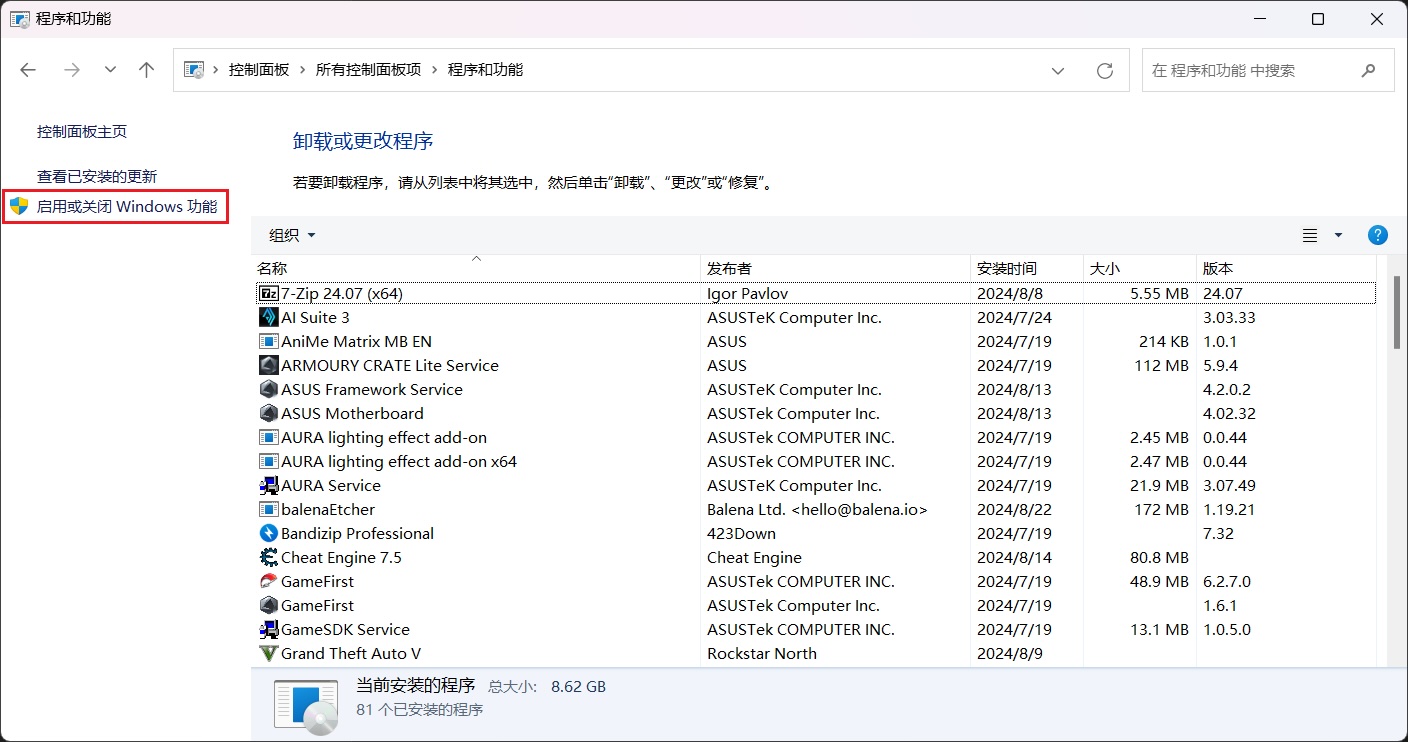The width and height of the screenshot is (1408, 742).
Task: Click size value 80.8 MB
Action: 1158,557
